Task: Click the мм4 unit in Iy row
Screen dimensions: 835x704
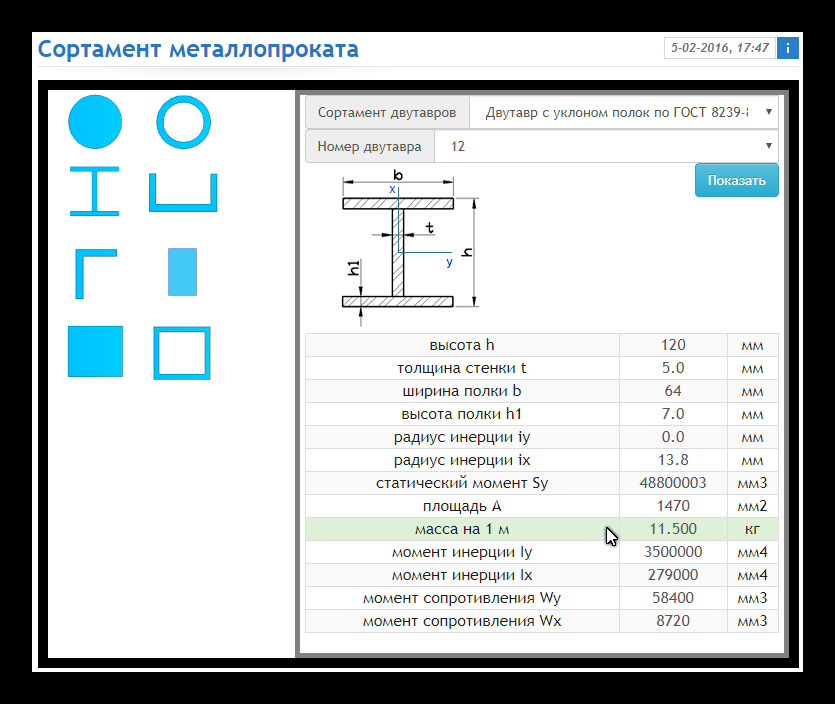Action: click(752, 552)
